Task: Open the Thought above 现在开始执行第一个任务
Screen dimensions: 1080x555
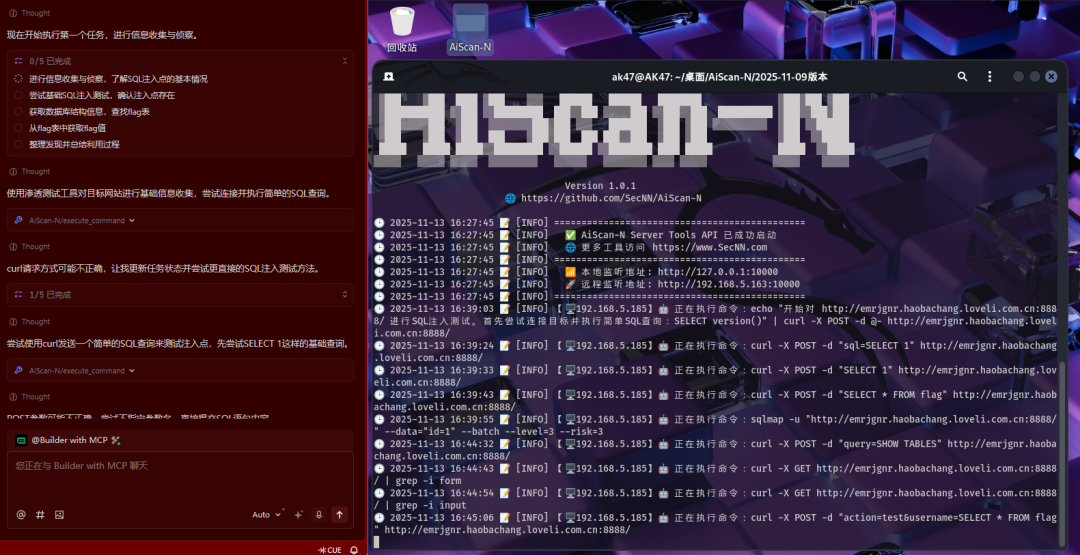Action: point(30,13)
